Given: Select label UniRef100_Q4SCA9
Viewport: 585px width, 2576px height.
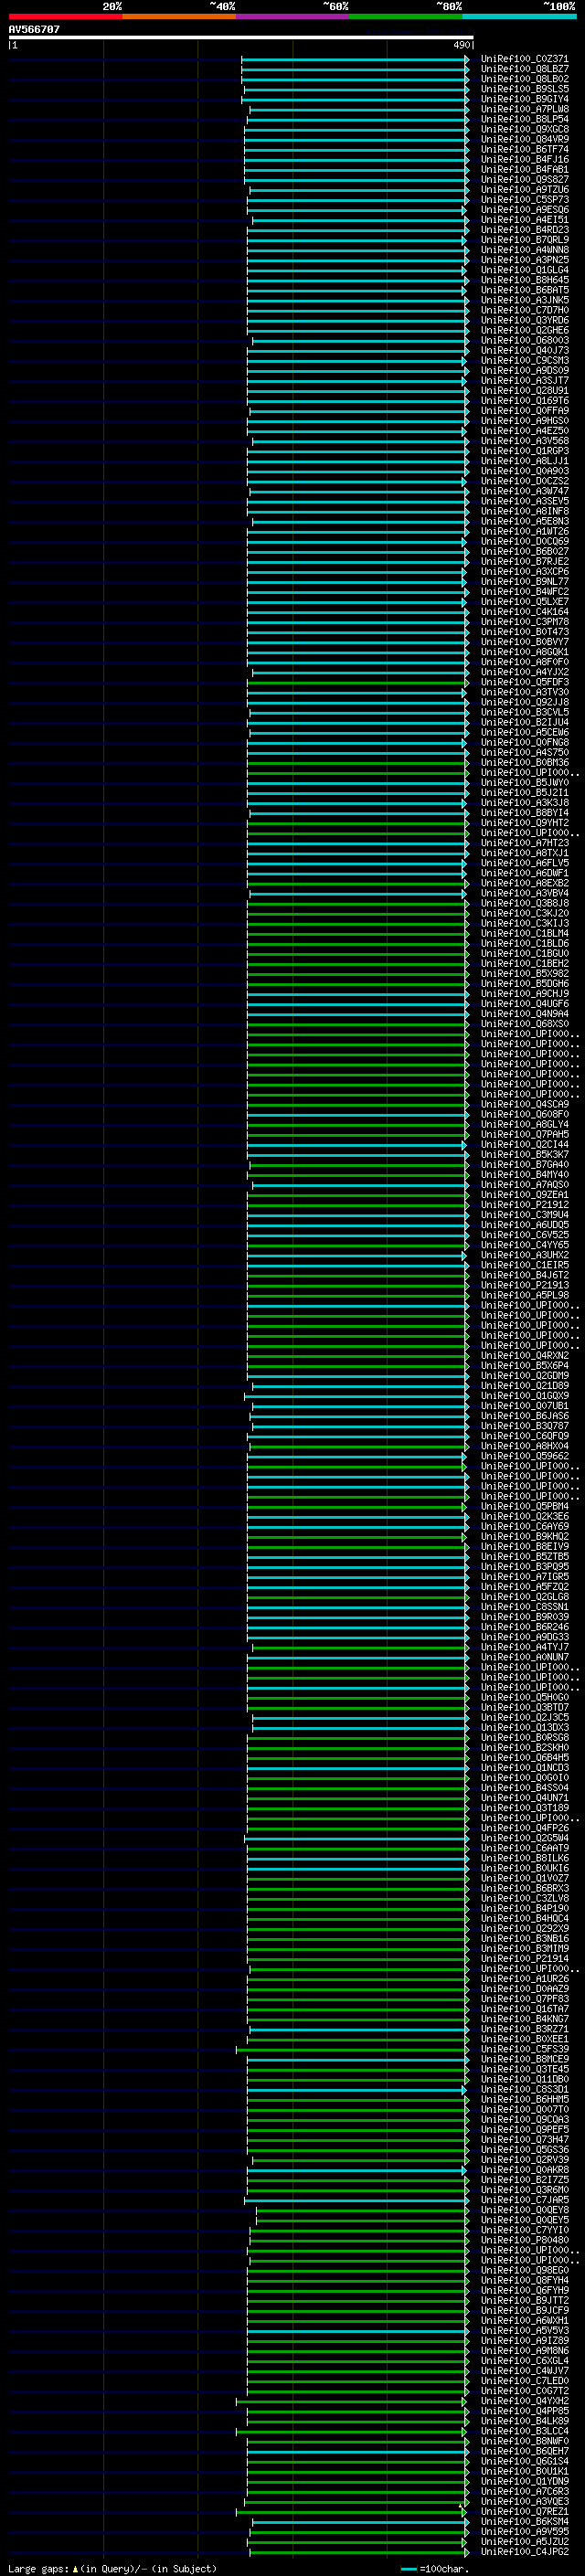Looking at the screenshot, I should 524,1104.
